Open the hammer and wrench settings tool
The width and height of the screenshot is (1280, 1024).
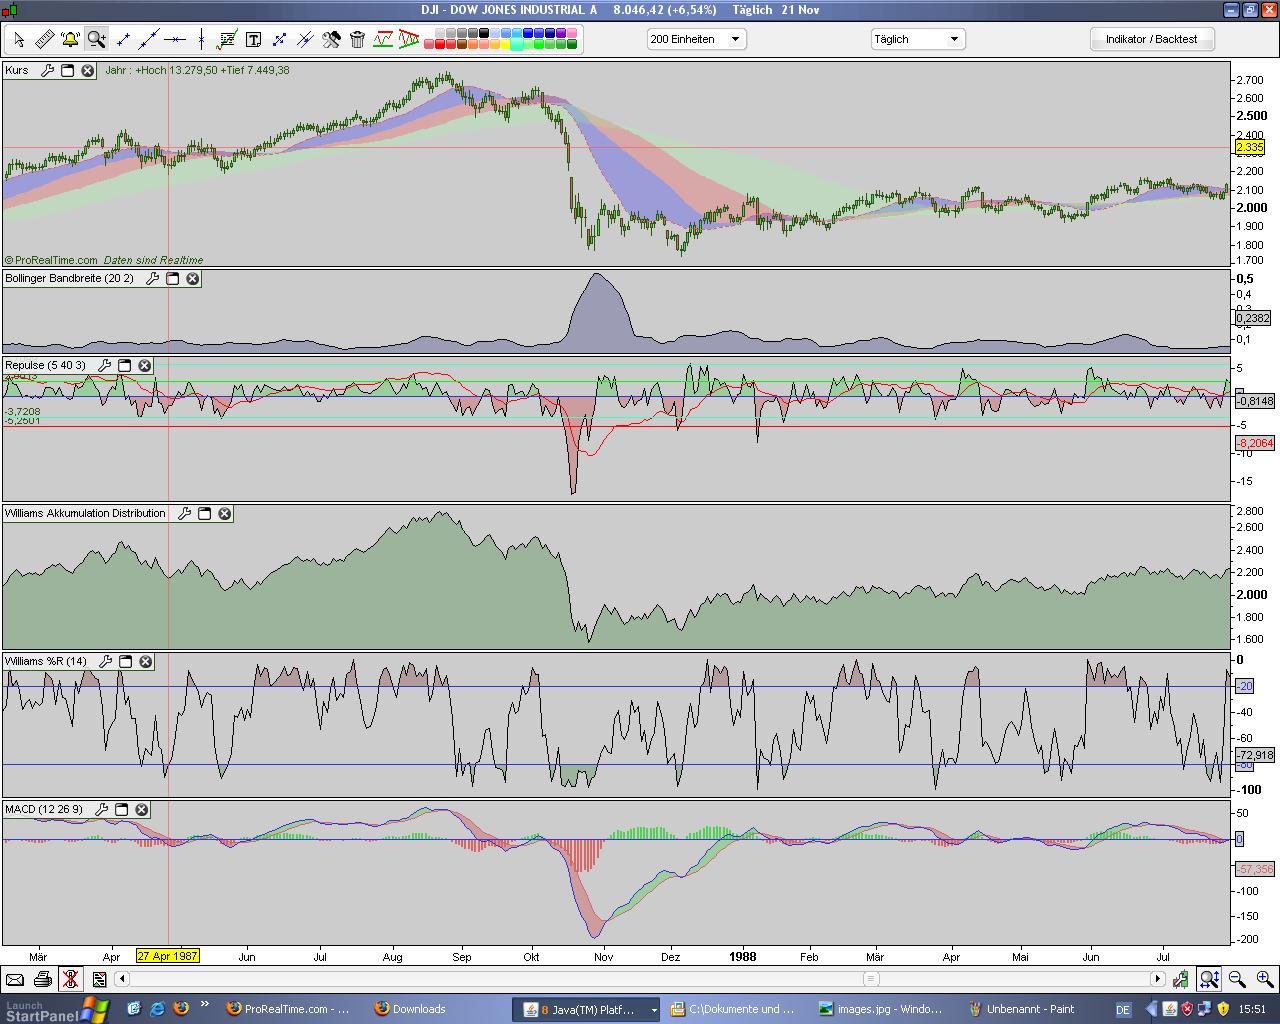coord(331,39)
